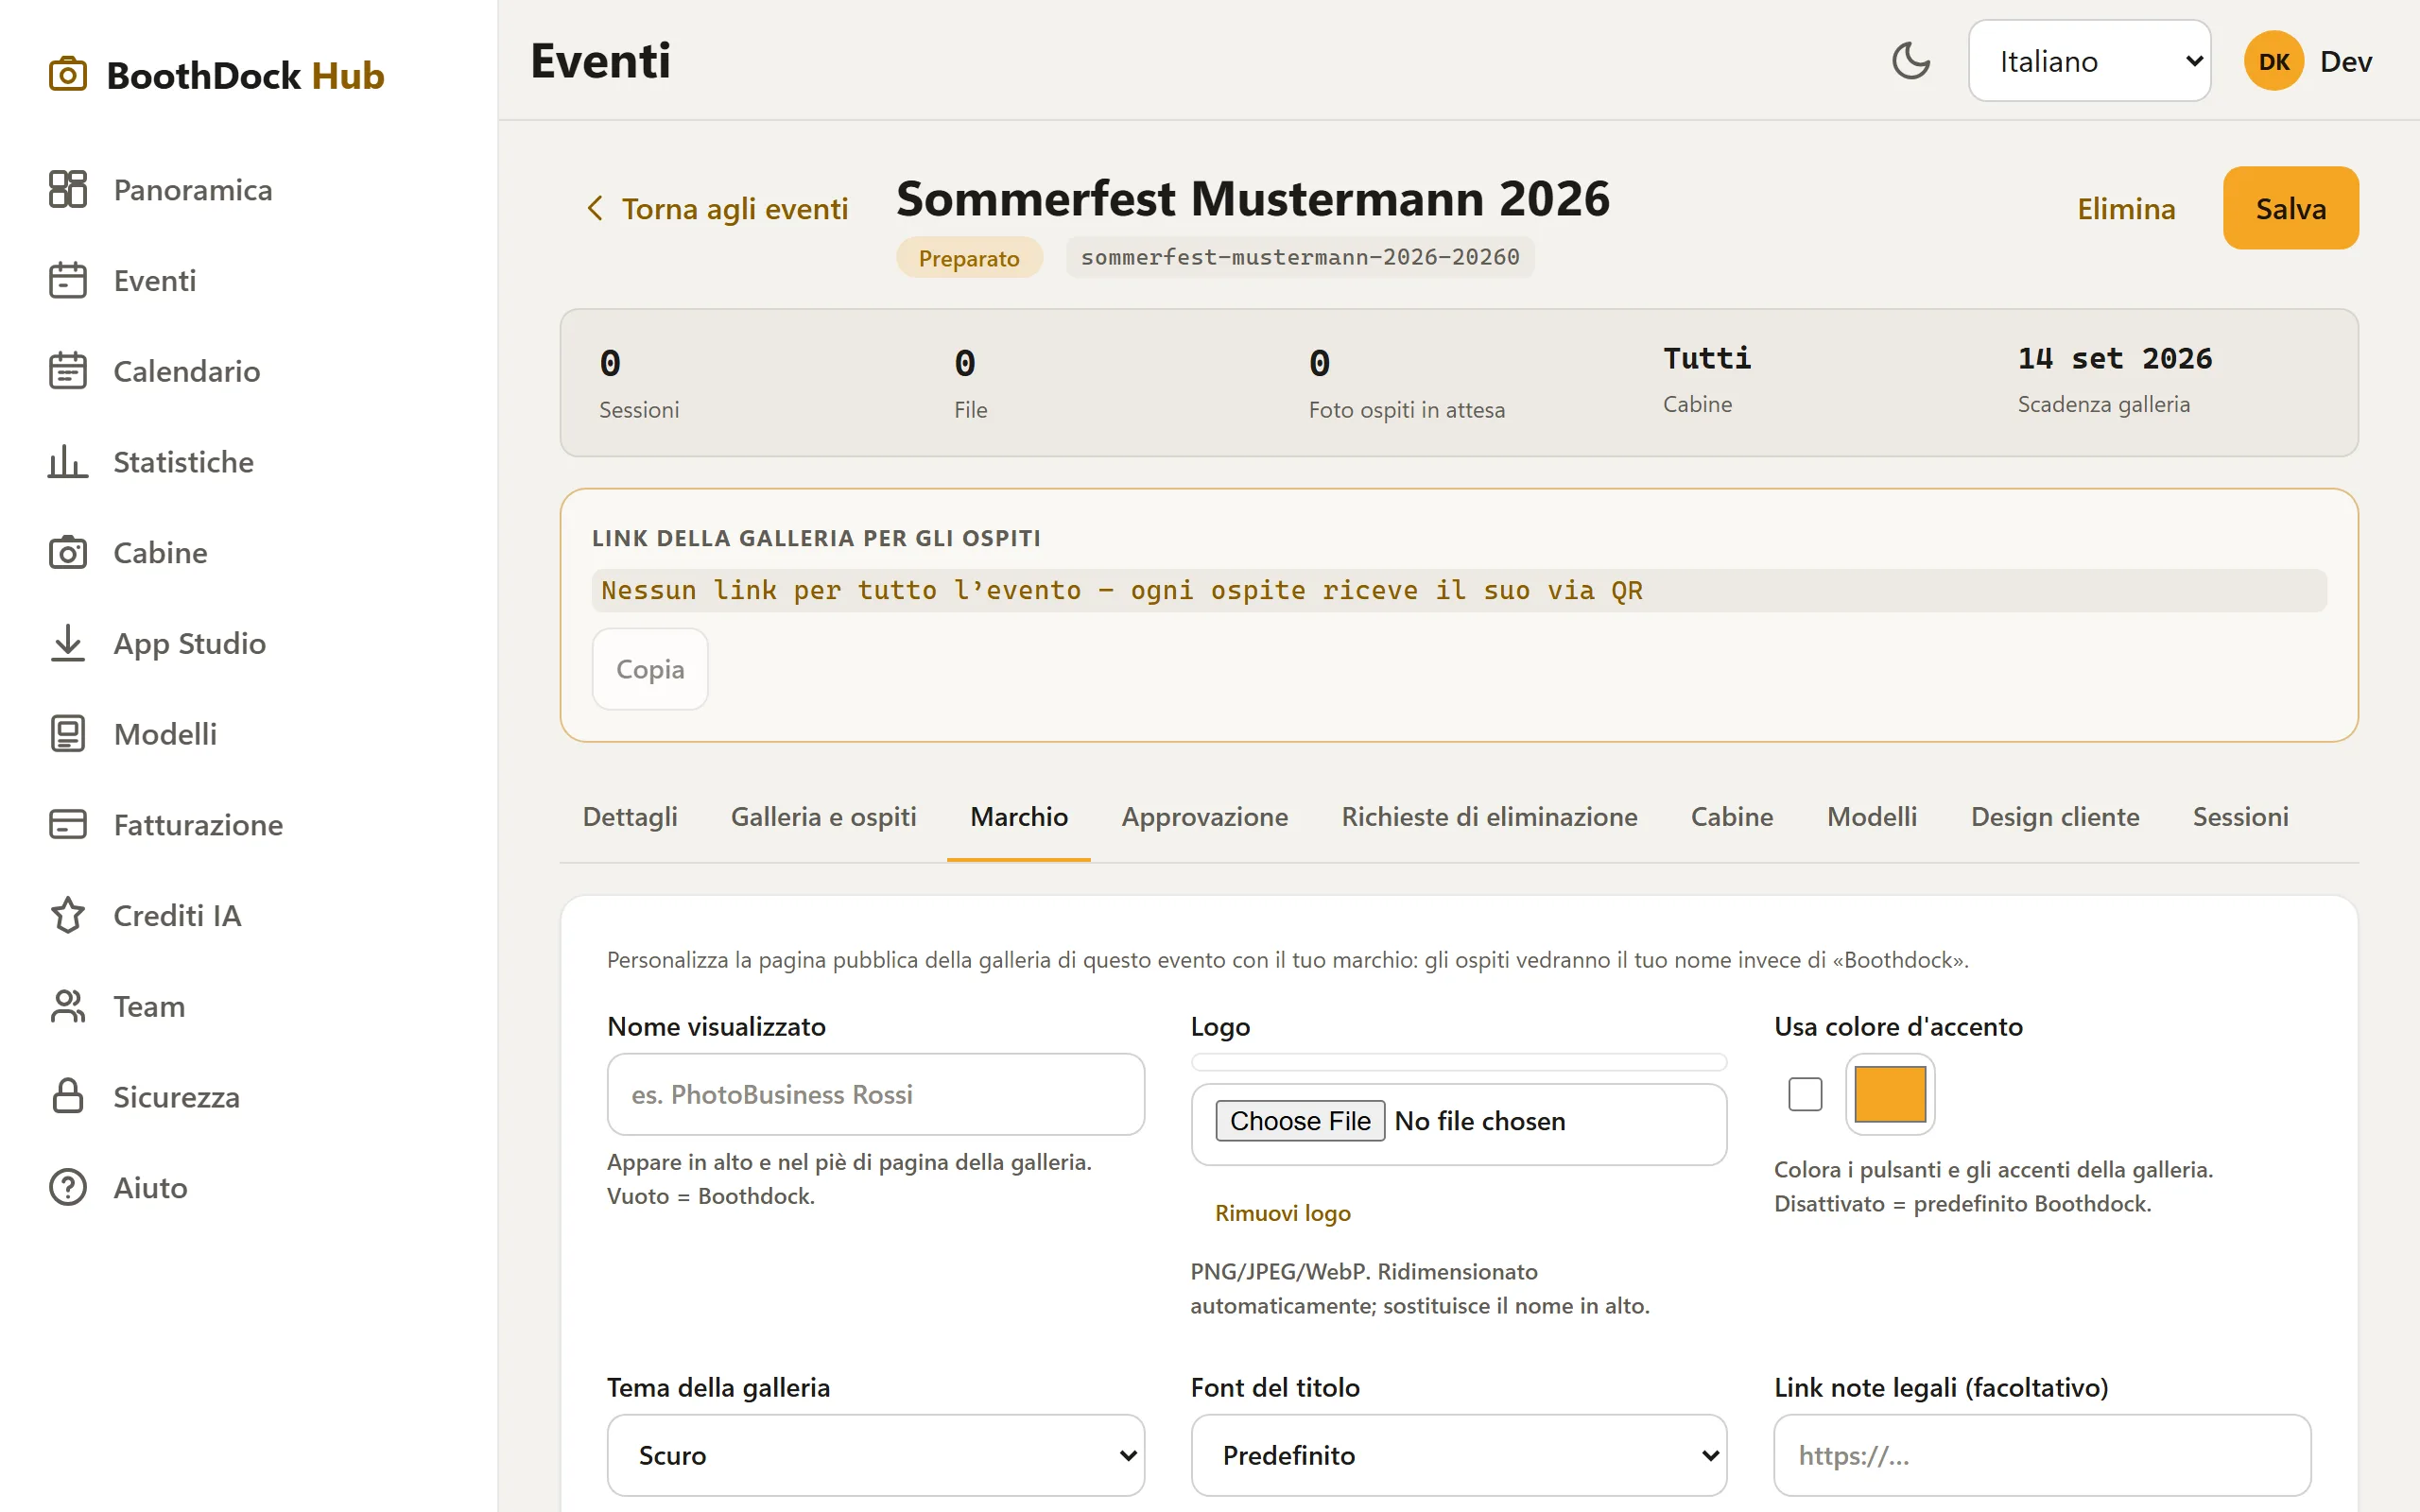Select the Cabine camera icon in sidebar
The height and width of the screenshot is (1512, 2420).
pos(68,552)
